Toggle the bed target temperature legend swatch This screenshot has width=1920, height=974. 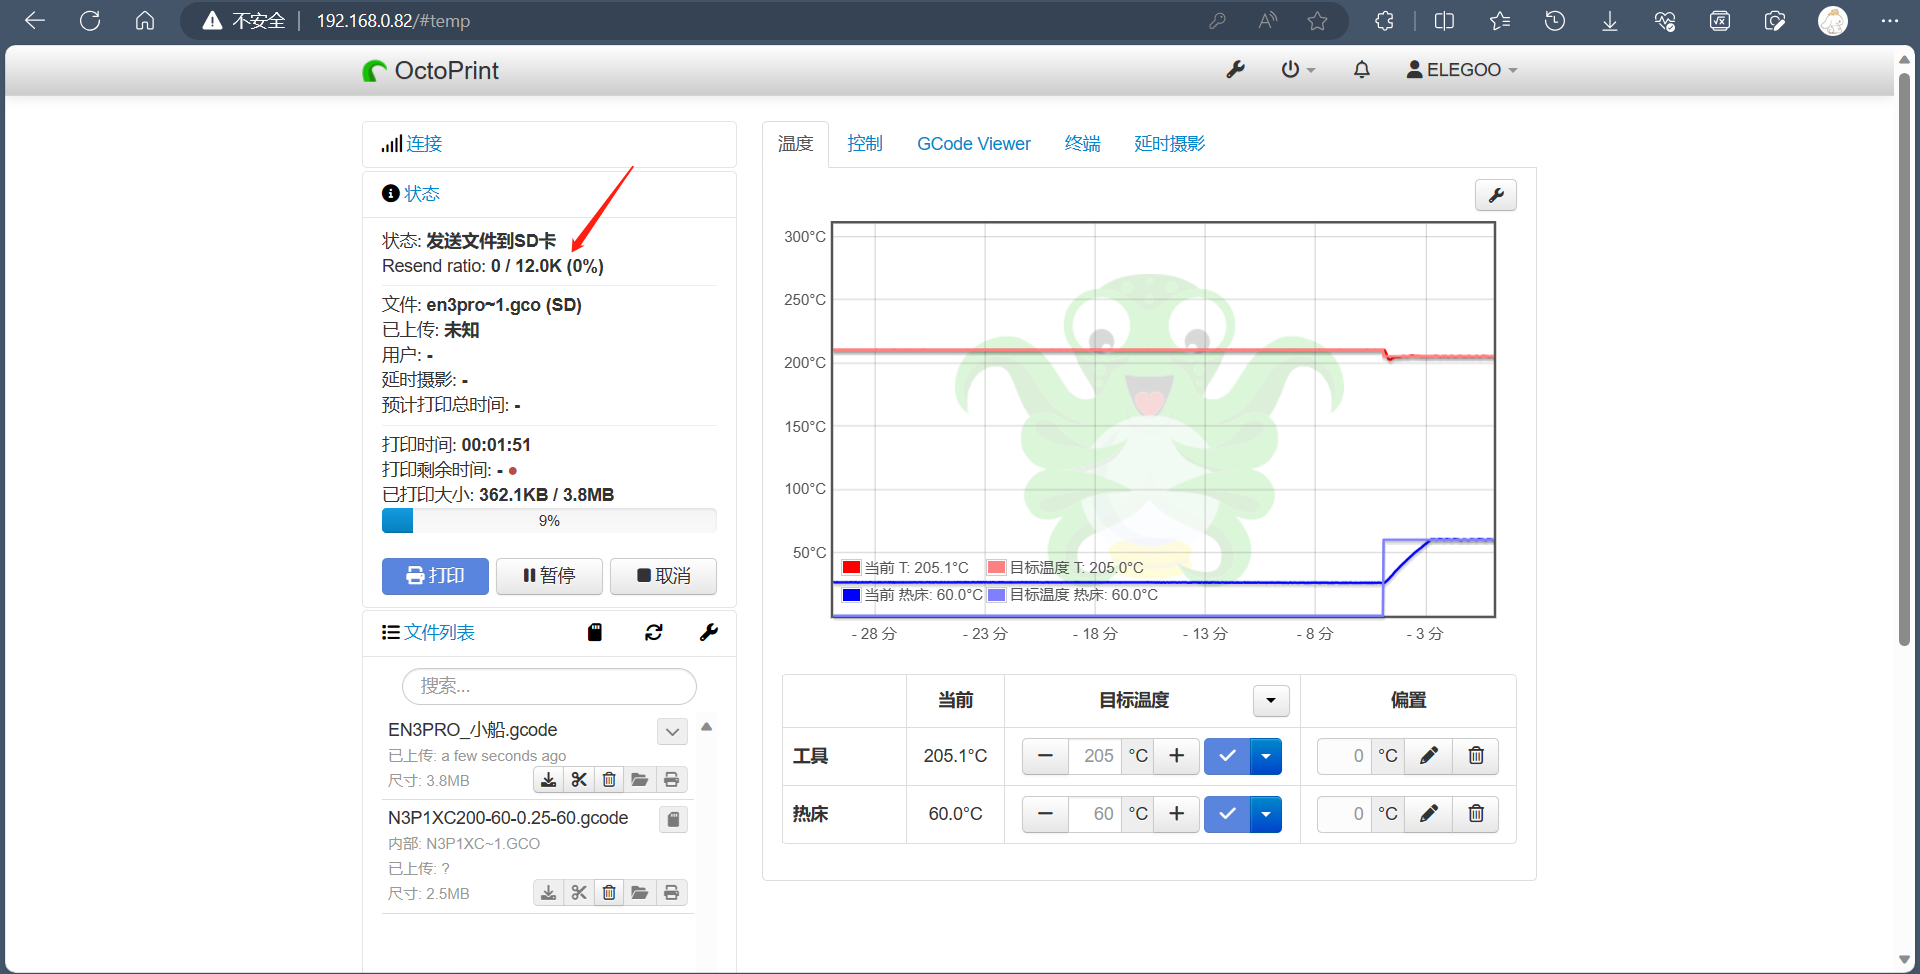pos(996,595)
